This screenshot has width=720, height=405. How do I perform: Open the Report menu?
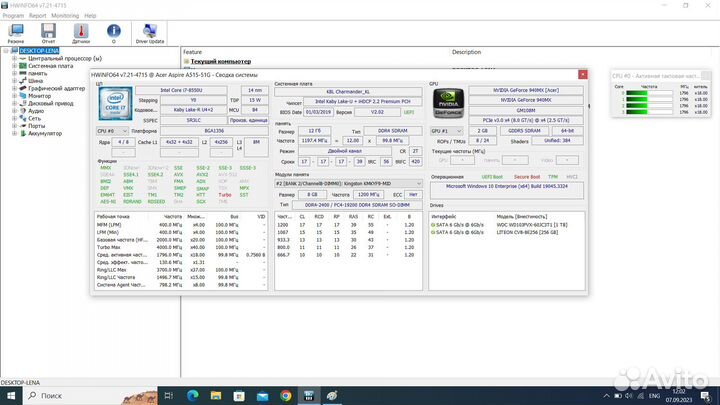[37, 16]
